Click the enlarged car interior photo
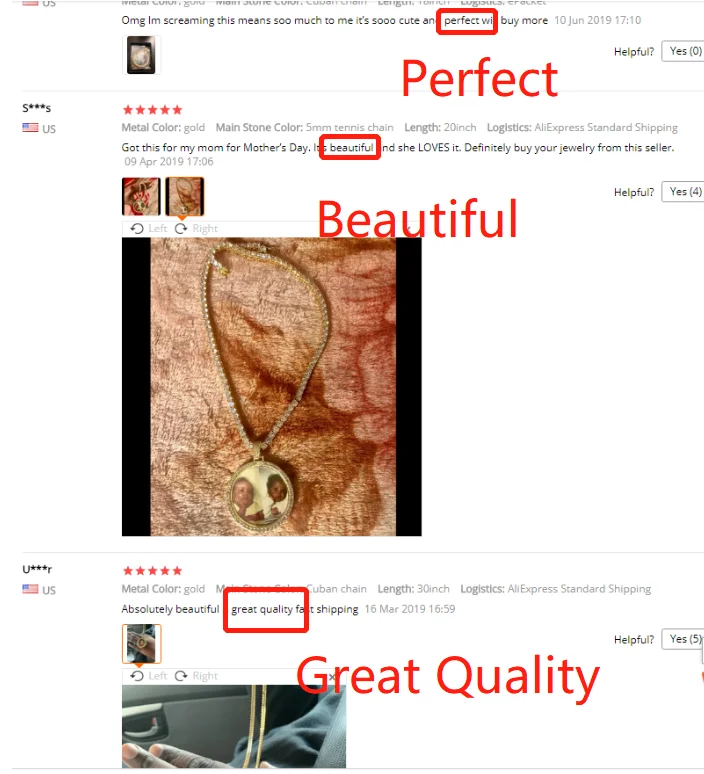The height and width of the screenshot is (774, 704). (x=234, y=726)
